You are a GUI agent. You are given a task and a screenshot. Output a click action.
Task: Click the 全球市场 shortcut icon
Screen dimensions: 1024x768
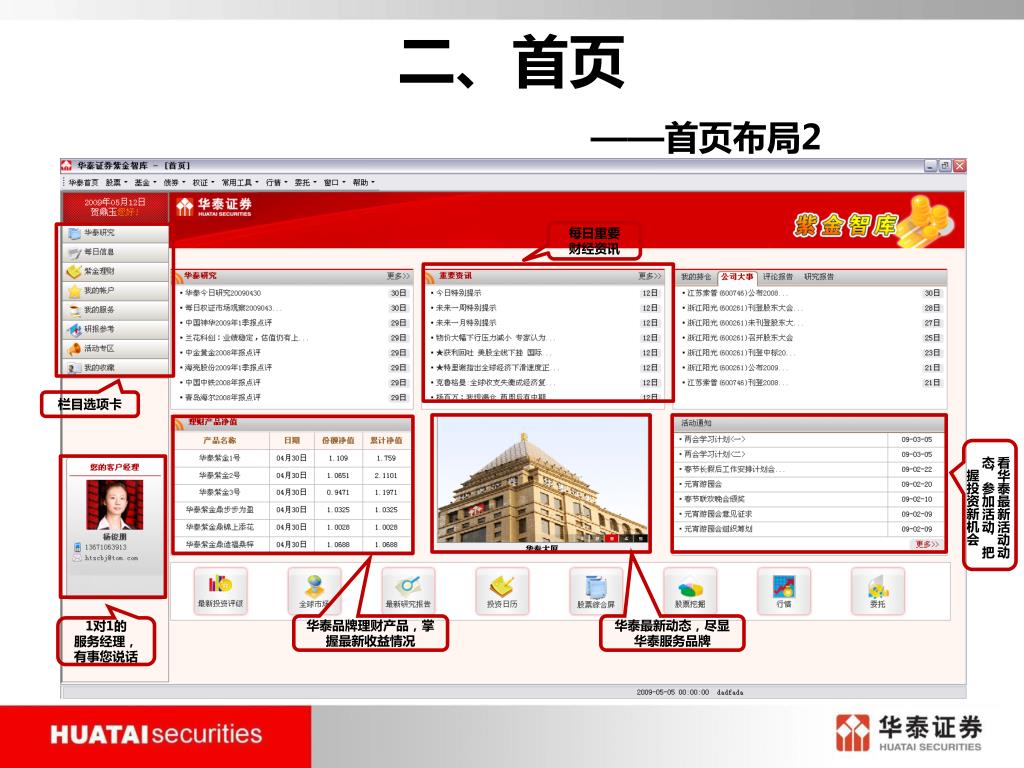click(314, 590)
